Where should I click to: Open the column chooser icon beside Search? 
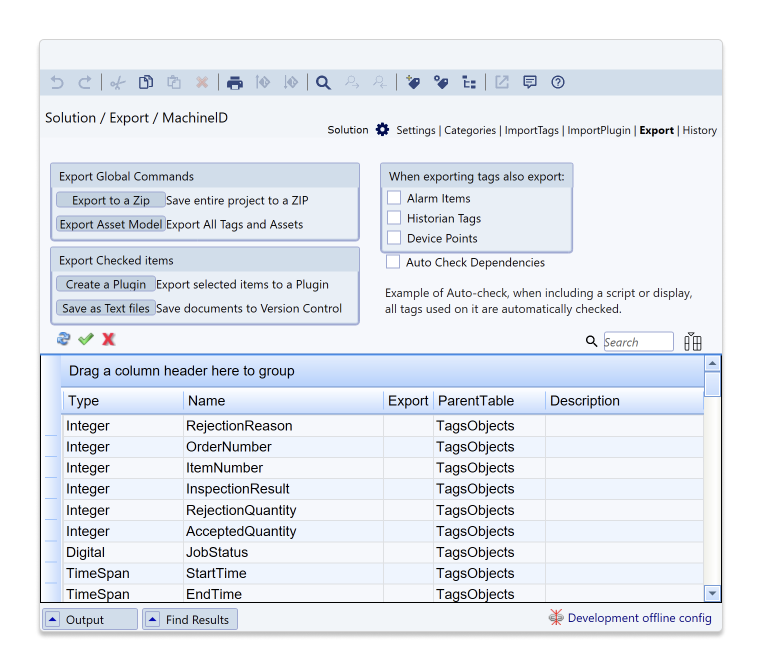693,342
